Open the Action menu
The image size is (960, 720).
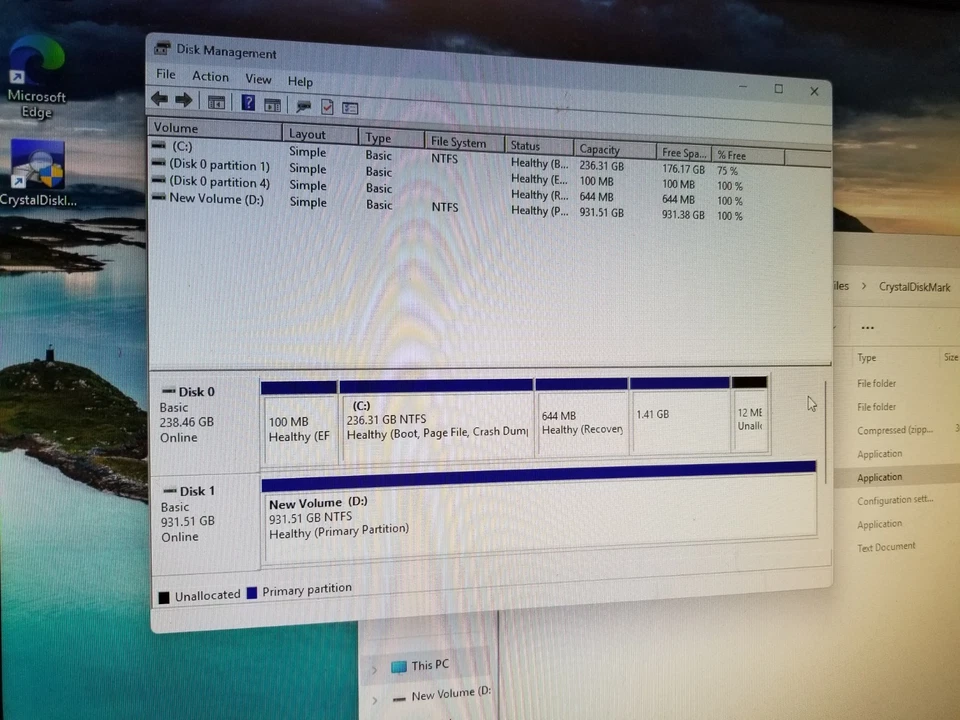click(x=210, y=77)
